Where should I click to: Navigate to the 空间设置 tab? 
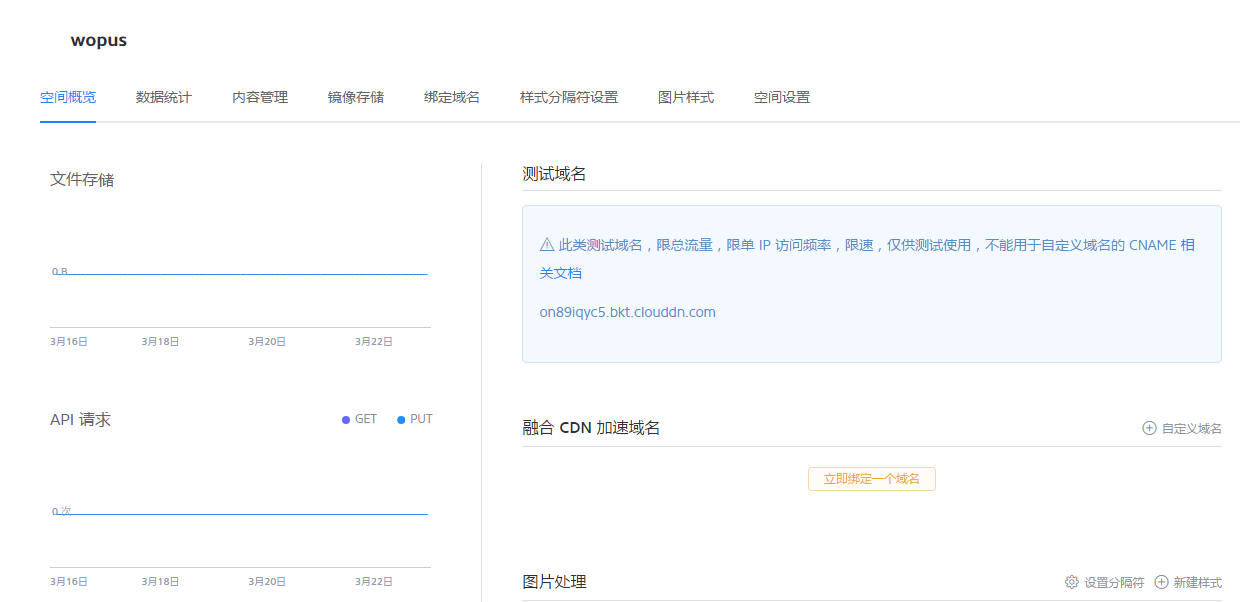click(x=782, y=97)
